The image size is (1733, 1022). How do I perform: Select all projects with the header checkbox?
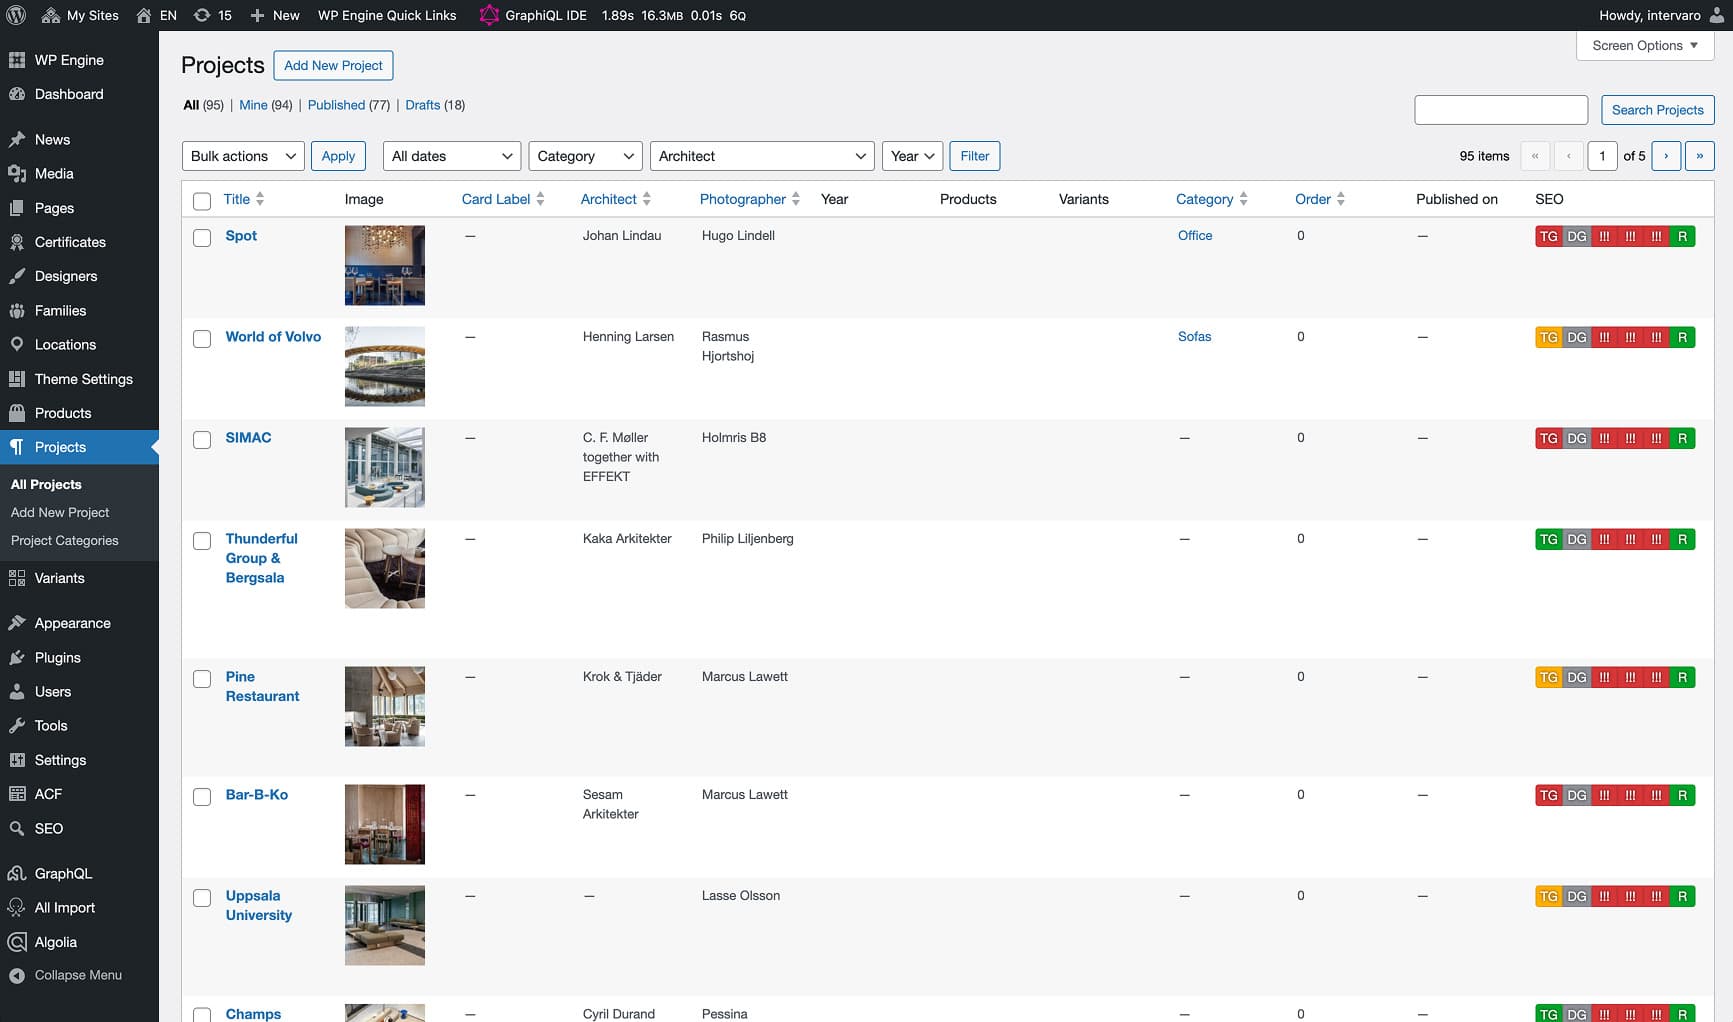tap(201, 199)
